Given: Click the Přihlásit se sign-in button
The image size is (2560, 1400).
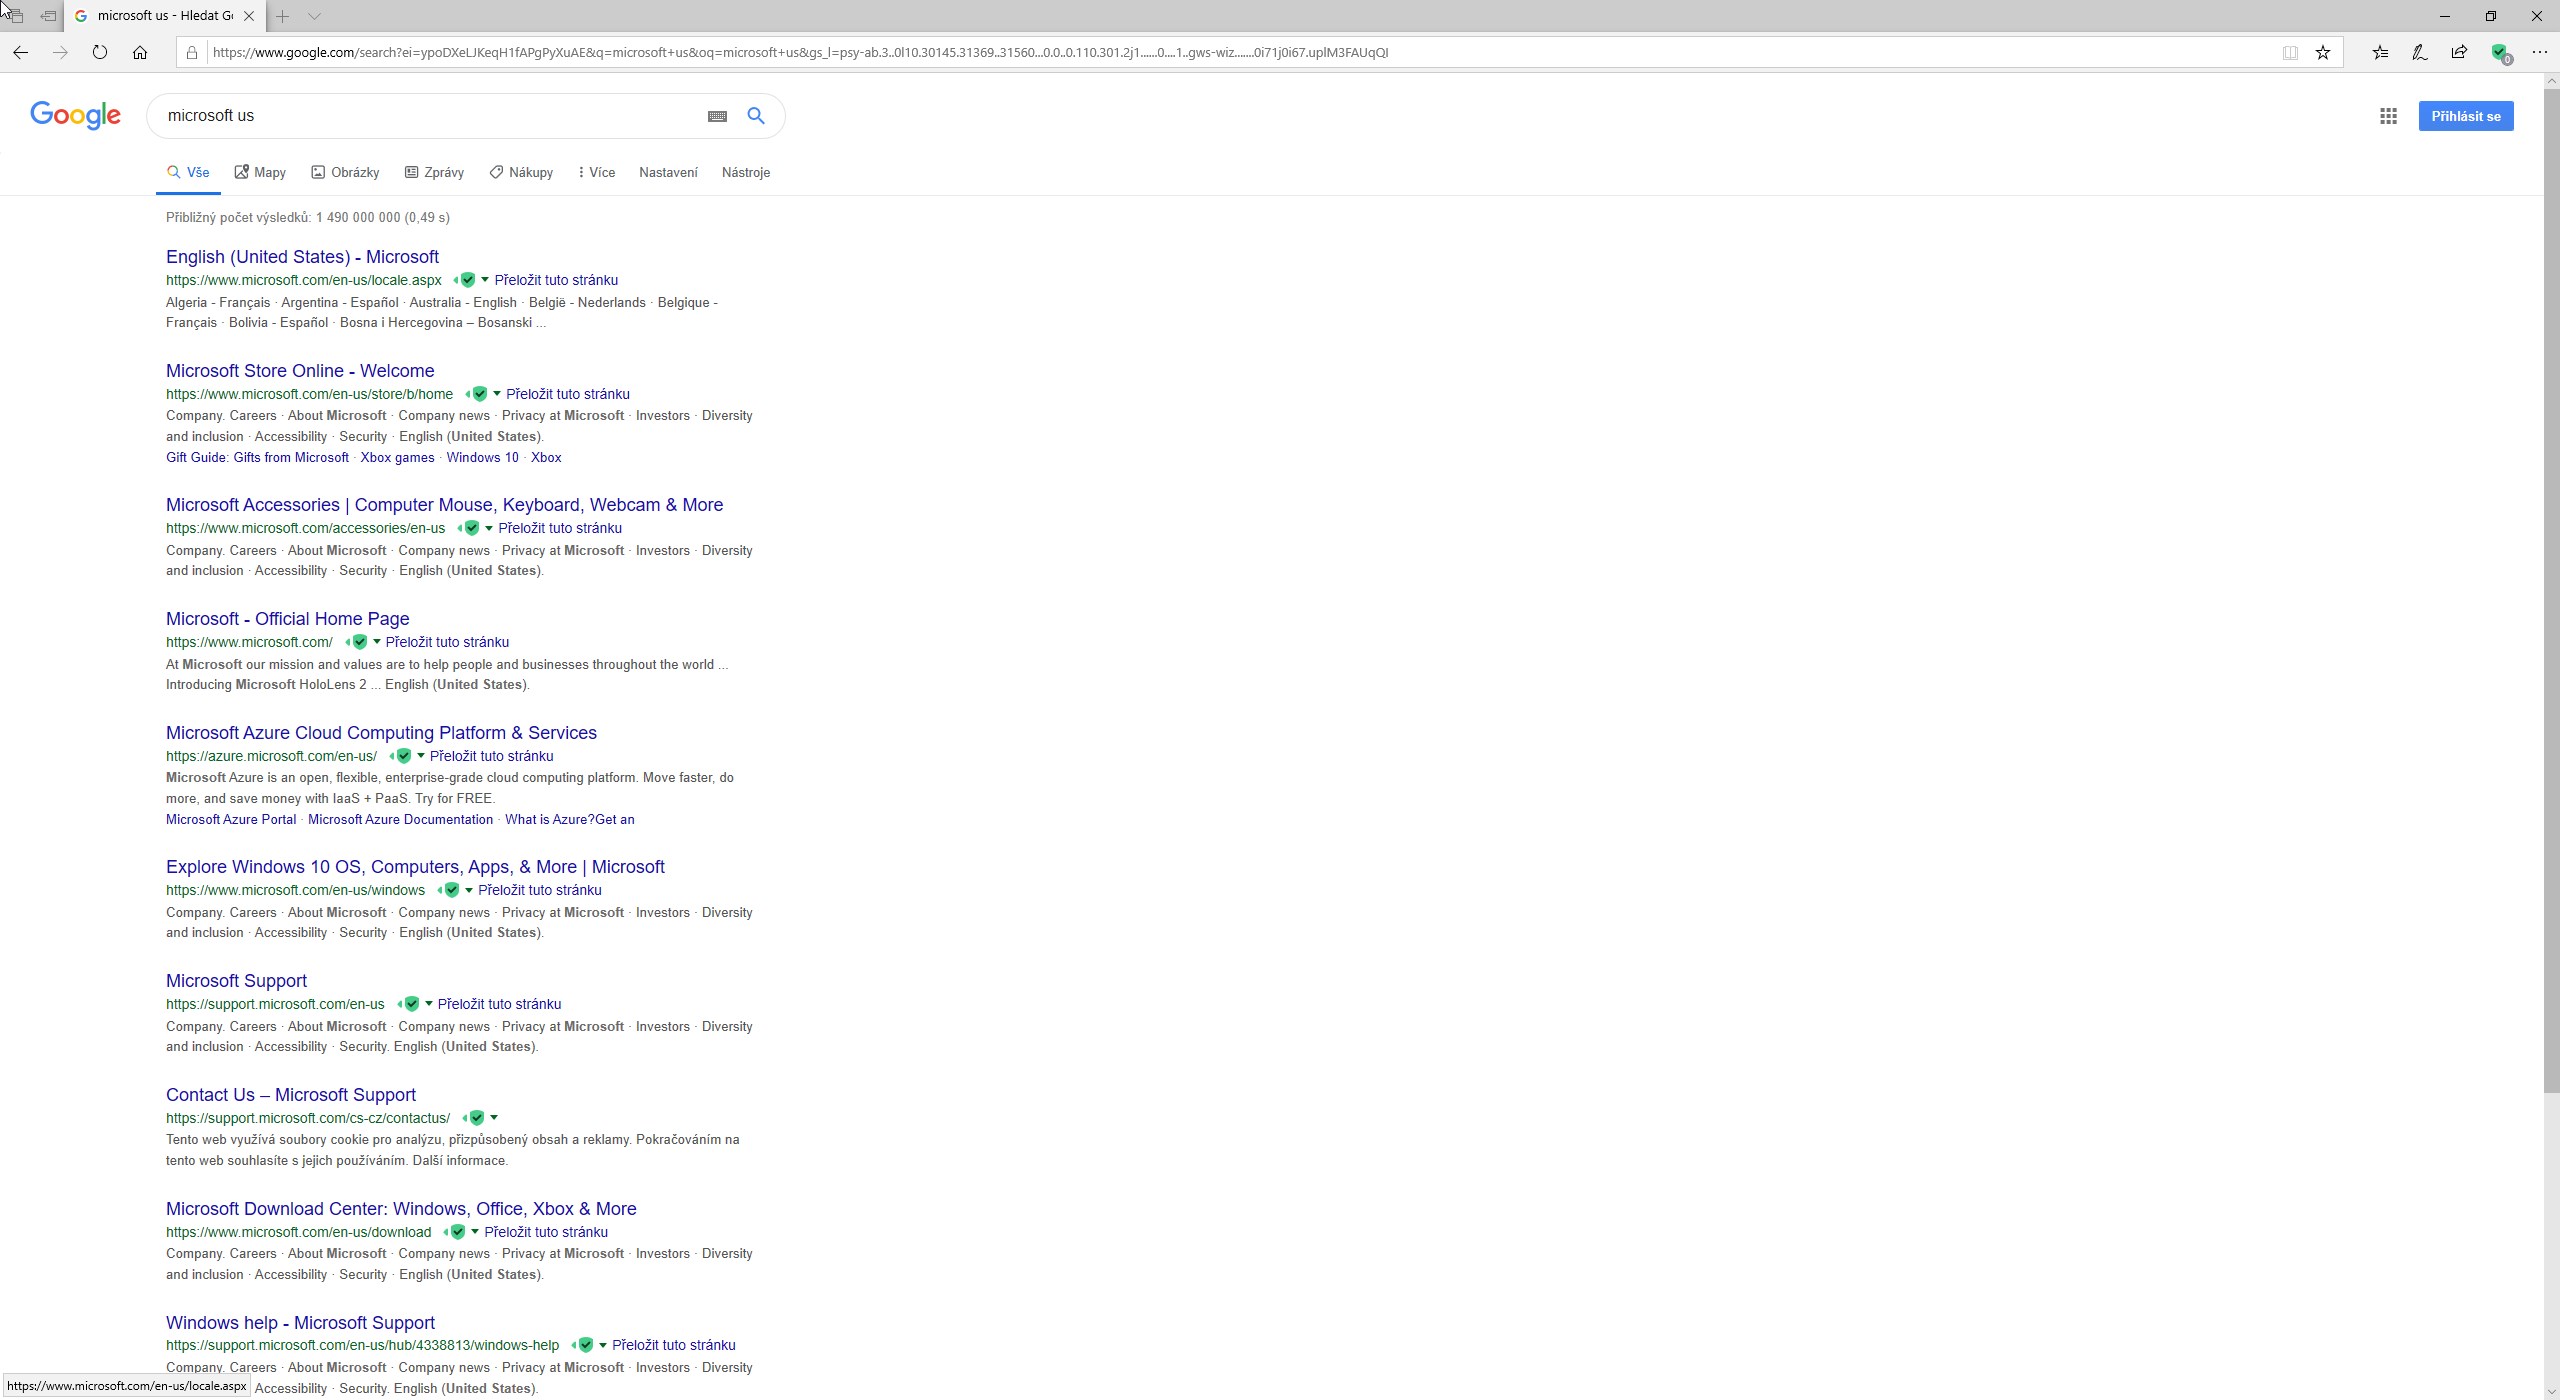Looking at the screenshot, I should pos(2465,116).
